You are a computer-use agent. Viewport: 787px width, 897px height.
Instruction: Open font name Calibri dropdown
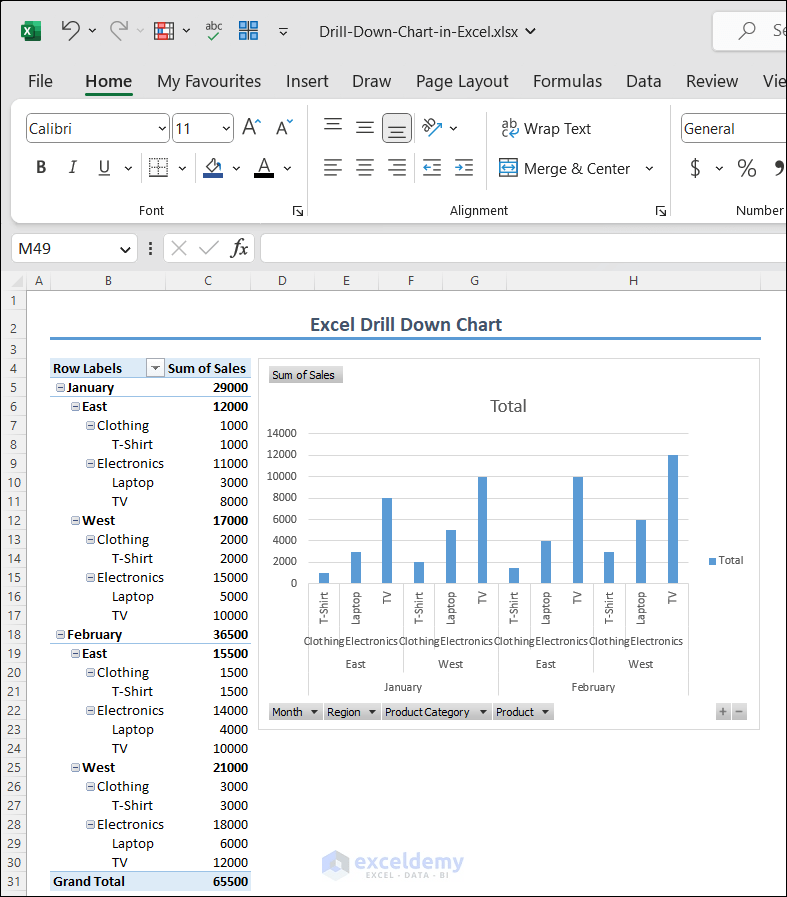click(162, 129)
